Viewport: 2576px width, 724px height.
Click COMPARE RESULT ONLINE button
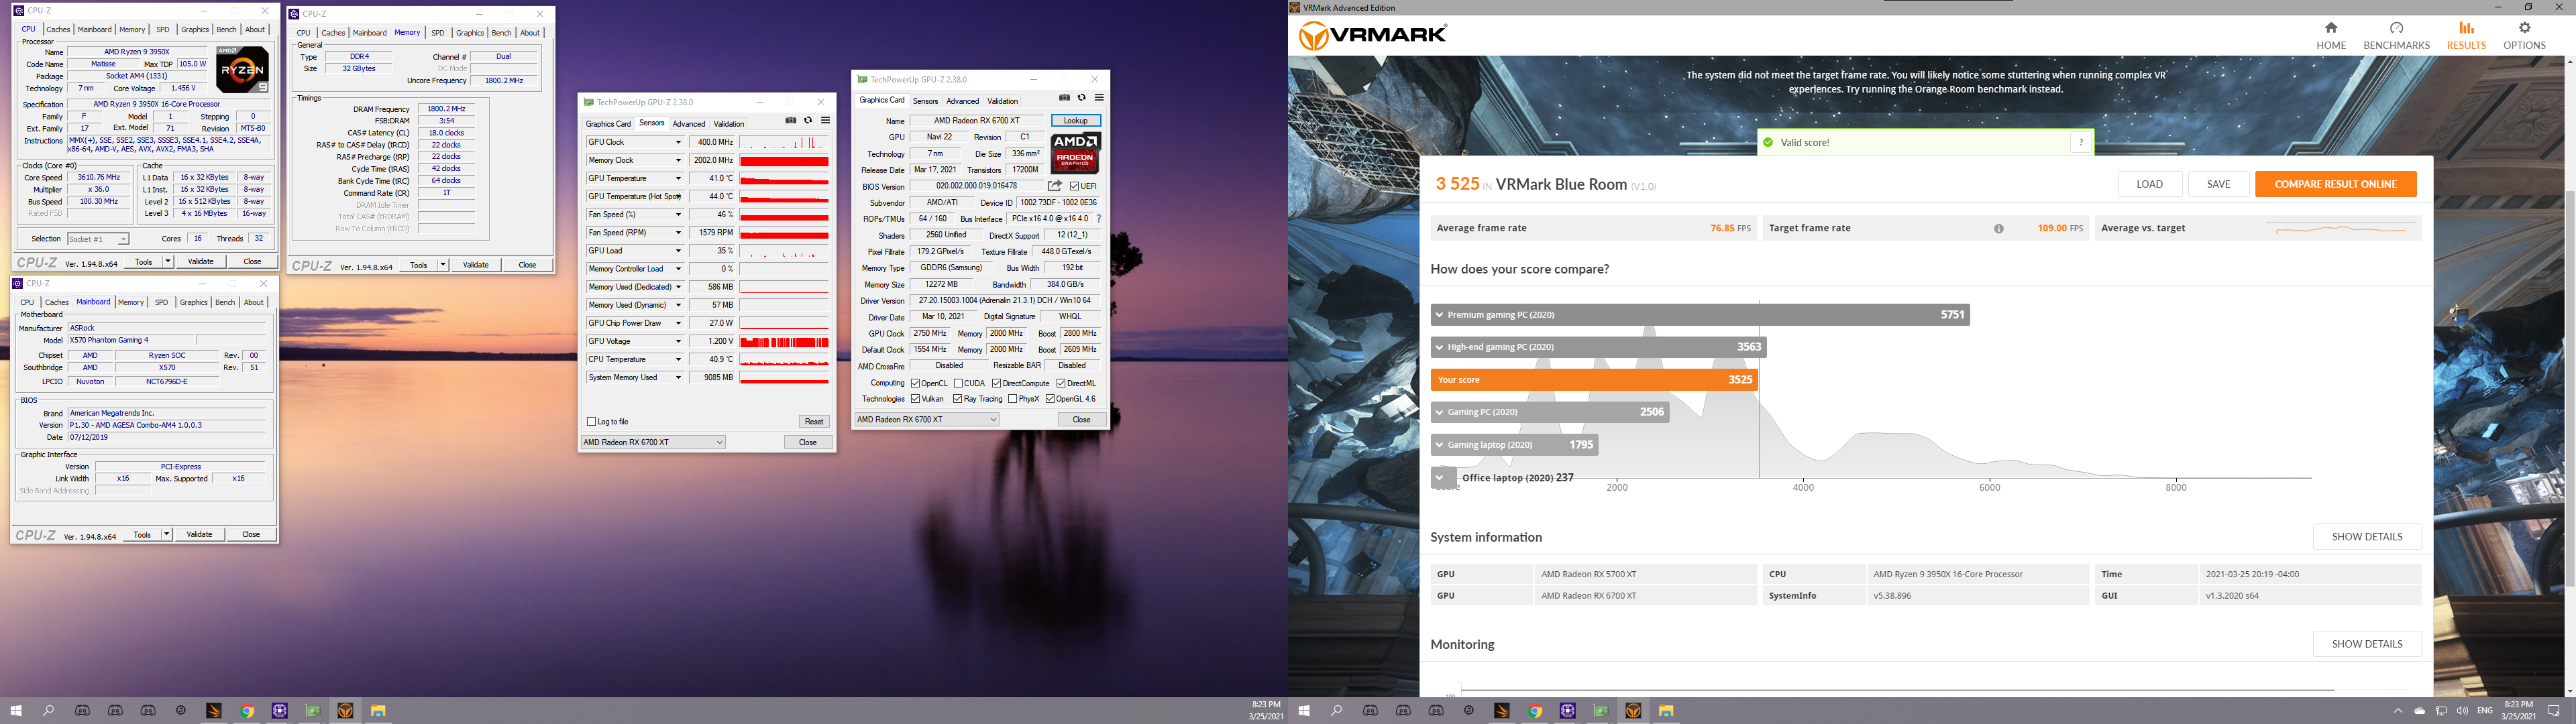[x=2335, y=184]
